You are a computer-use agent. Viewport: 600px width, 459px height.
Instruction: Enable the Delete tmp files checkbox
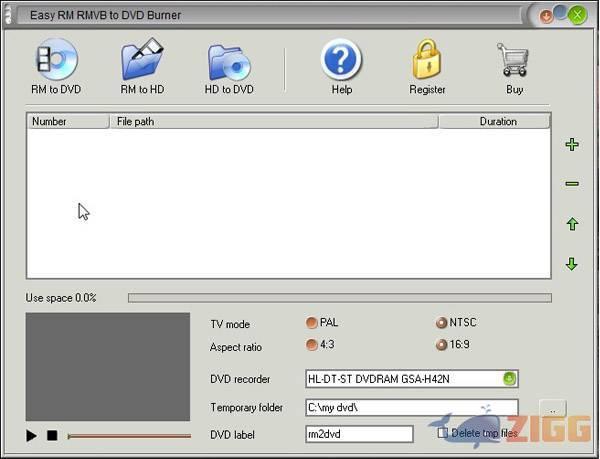pyautogui.click(x=443, y=433)
